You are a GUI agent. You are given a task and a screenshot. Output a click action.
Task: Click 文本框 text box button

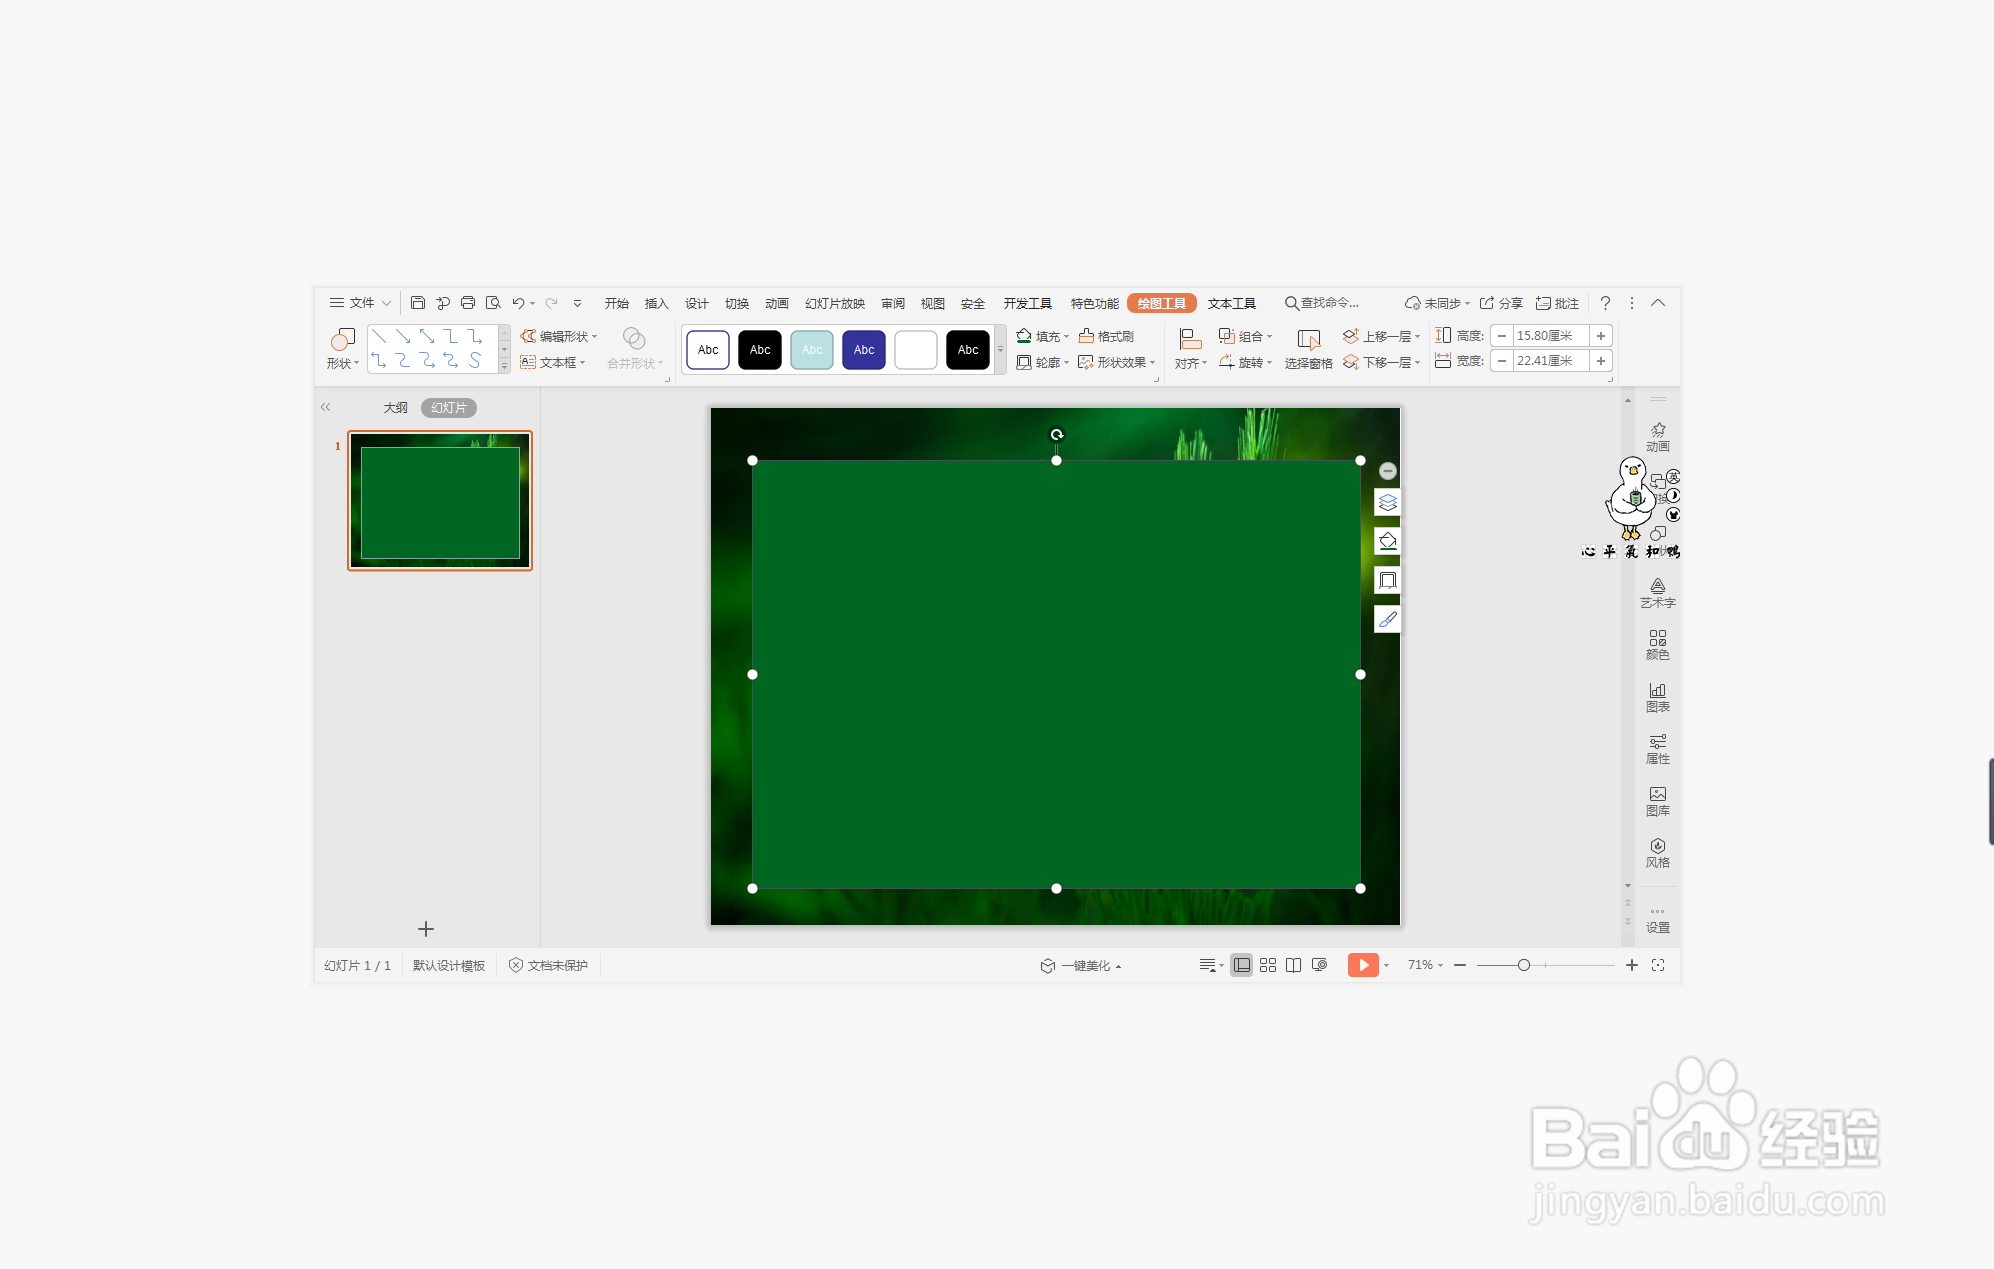click(553, 362)
